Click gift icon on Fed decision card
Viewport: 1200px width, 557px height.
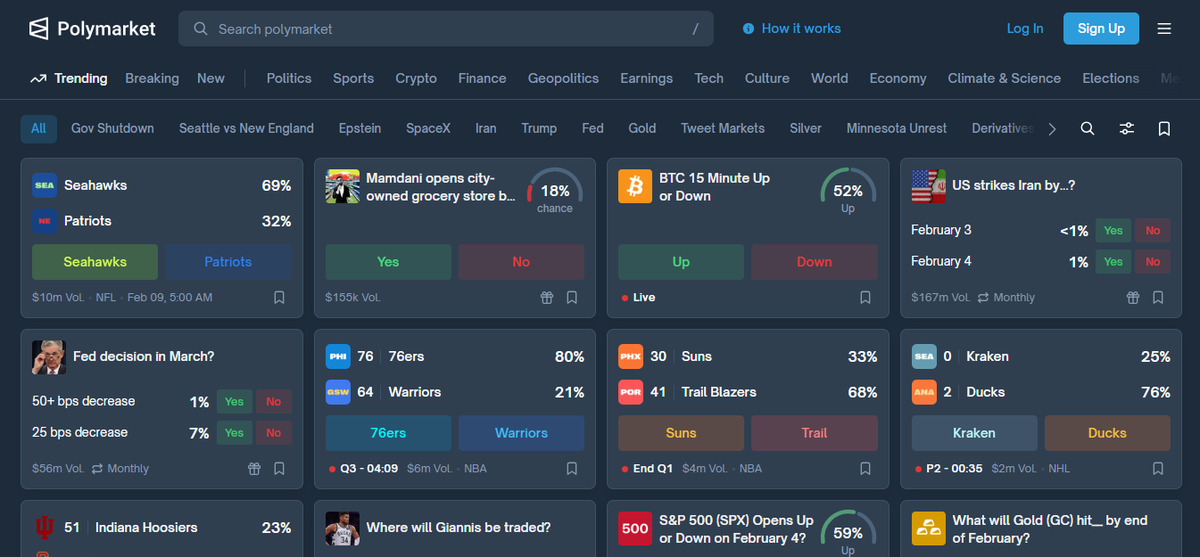coord(254,468)
